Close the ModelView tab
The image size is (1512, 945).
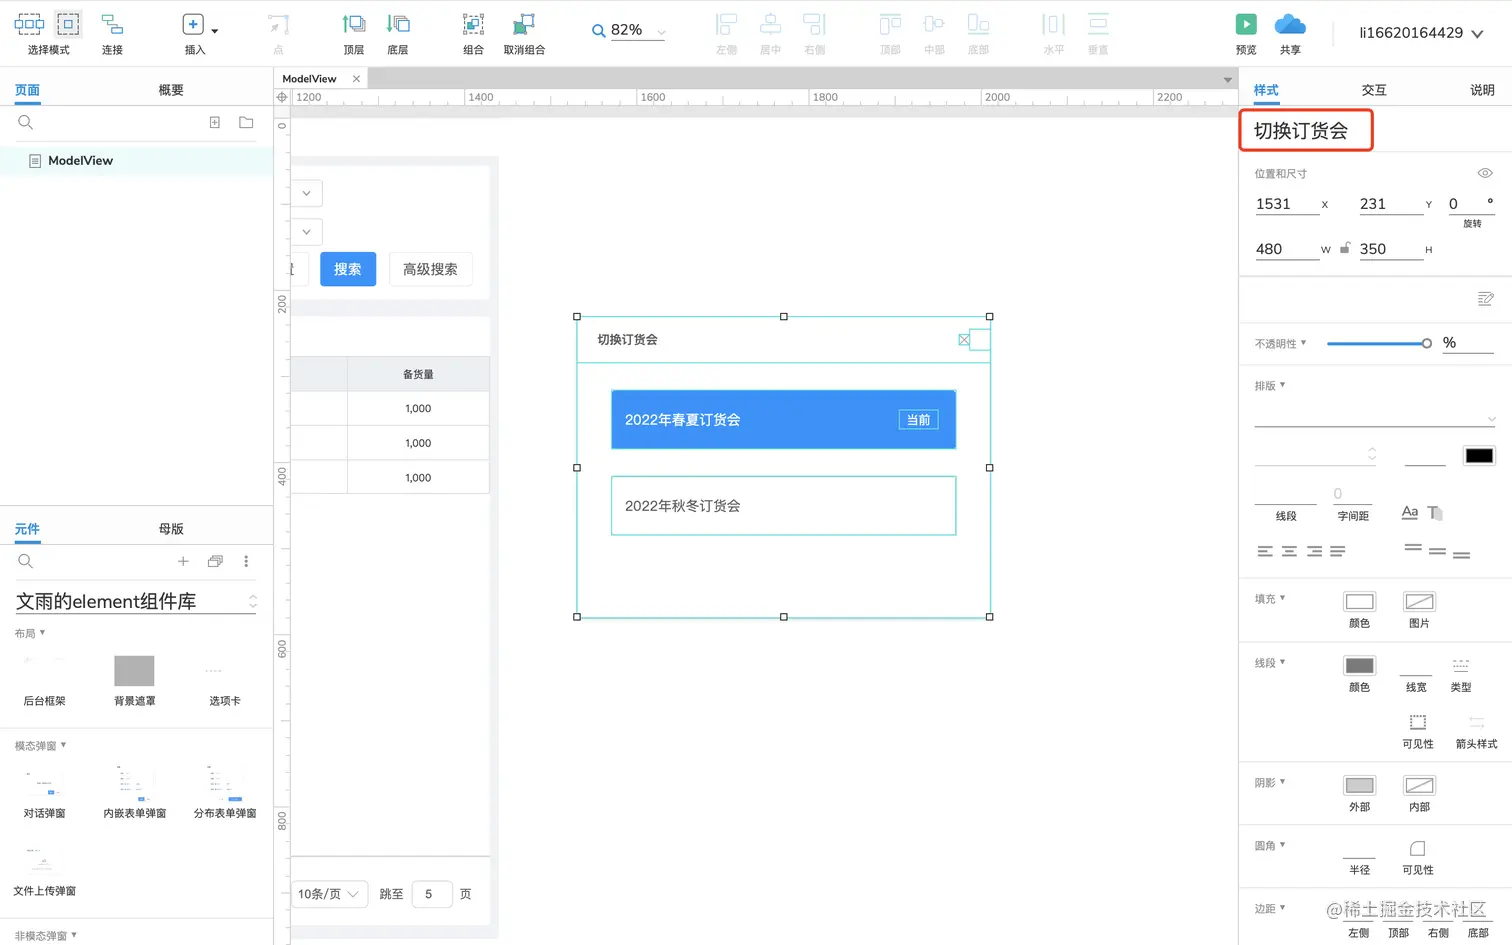pyautogui.click(x=356, y=78)
